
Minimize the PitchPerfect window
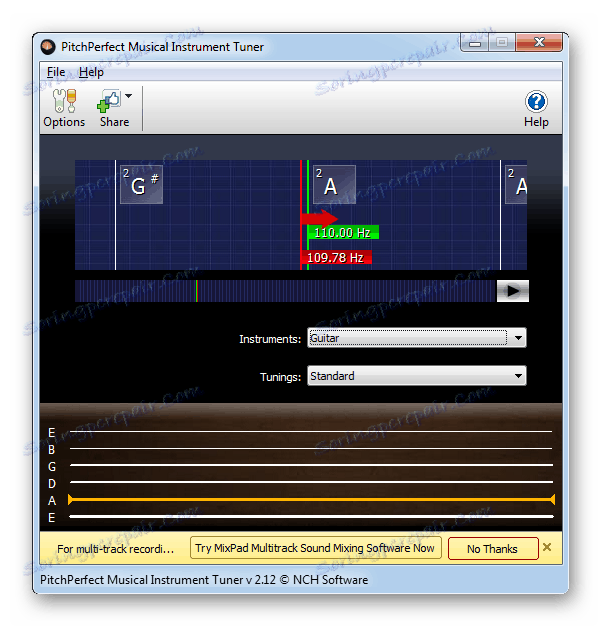click(474, 42)
